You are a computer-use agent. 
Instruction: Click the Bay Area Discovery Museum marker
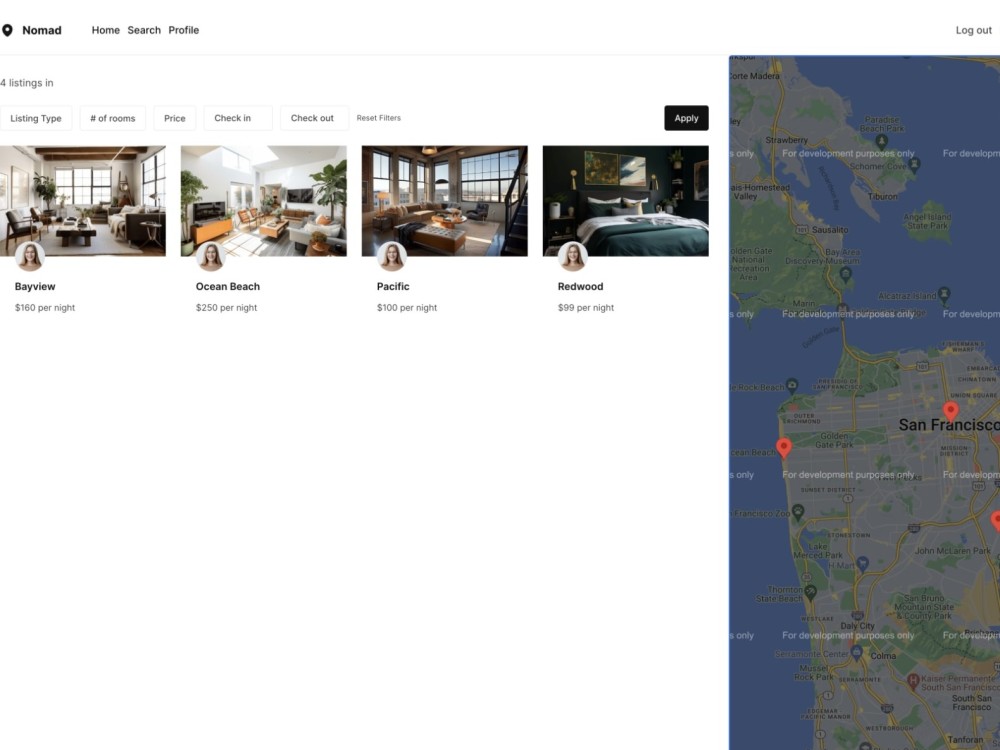coord(846,274)
